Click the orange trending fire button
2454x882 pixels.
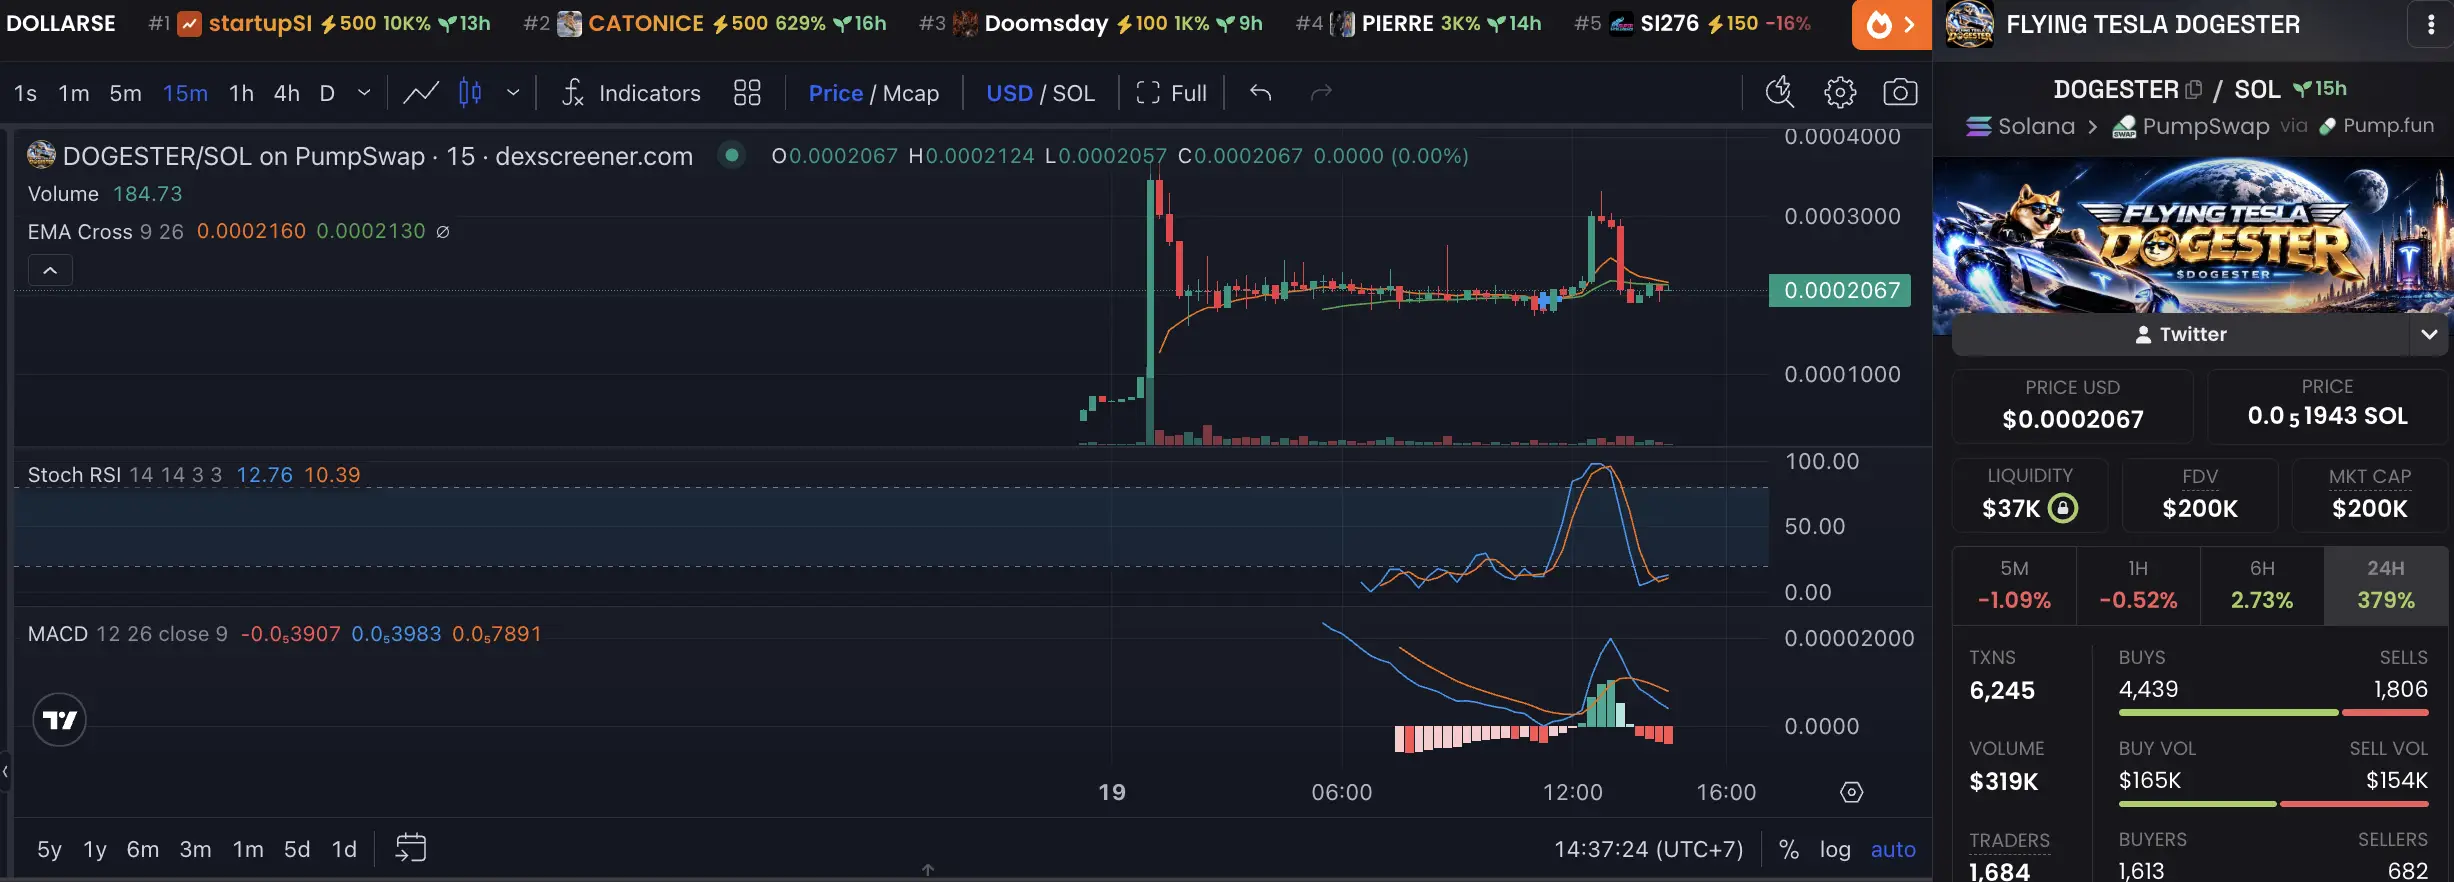coord(1891,24)
